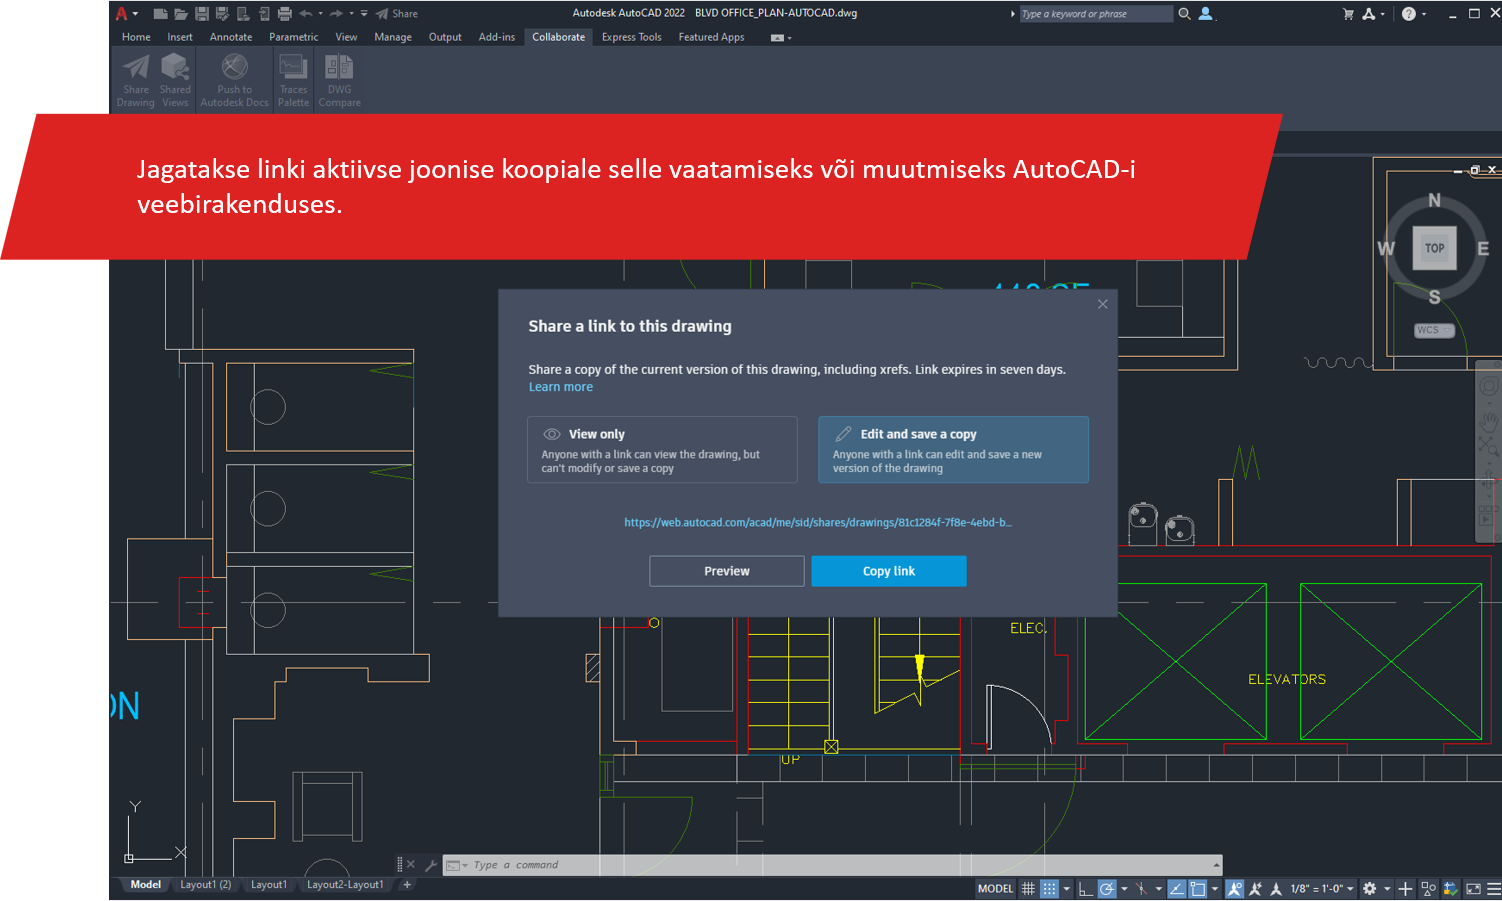Select Edit and save a copy option
The height and width of the screenshot is (901, 1502).
pos(953,450)
